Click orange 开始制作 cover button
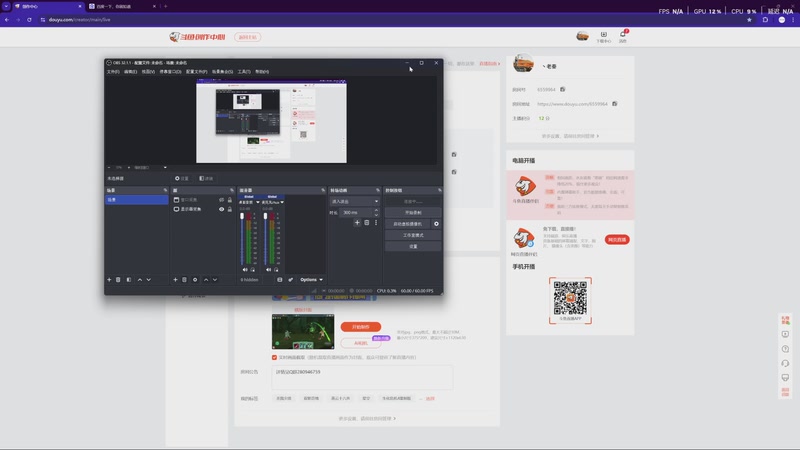 coord(361,327)
